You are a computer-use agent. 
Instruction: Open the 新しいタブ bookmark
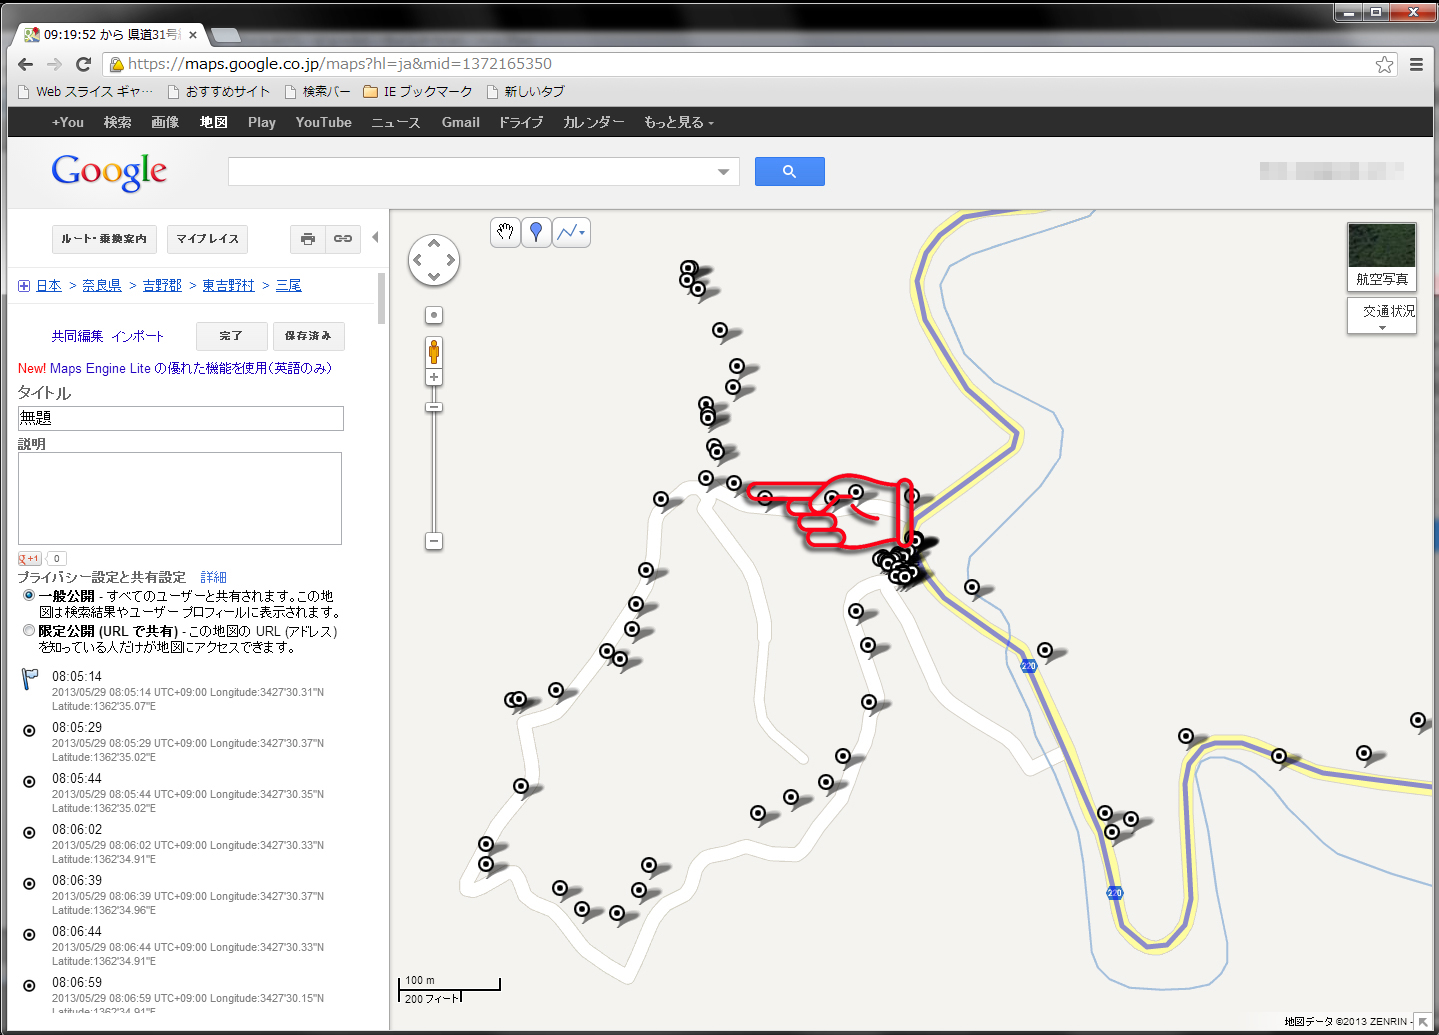pyautogui.click(x=525, y=92)
